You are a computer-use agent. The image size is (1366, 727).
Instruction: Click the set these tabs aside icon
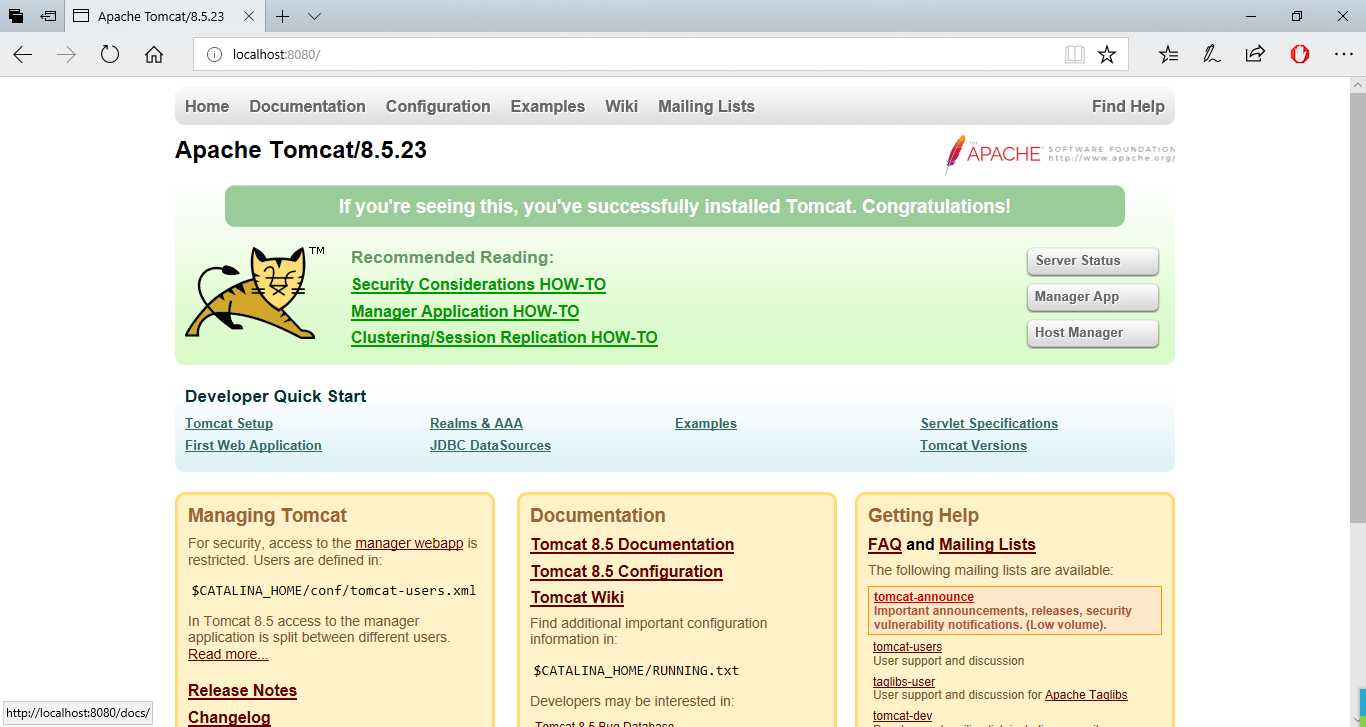tap(48, 16)
